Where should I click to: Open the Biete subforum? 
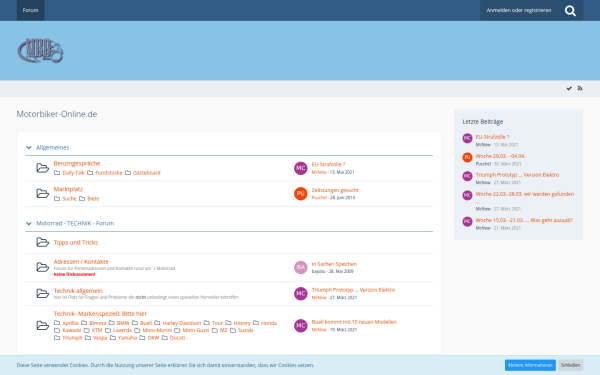coord(93,199)
